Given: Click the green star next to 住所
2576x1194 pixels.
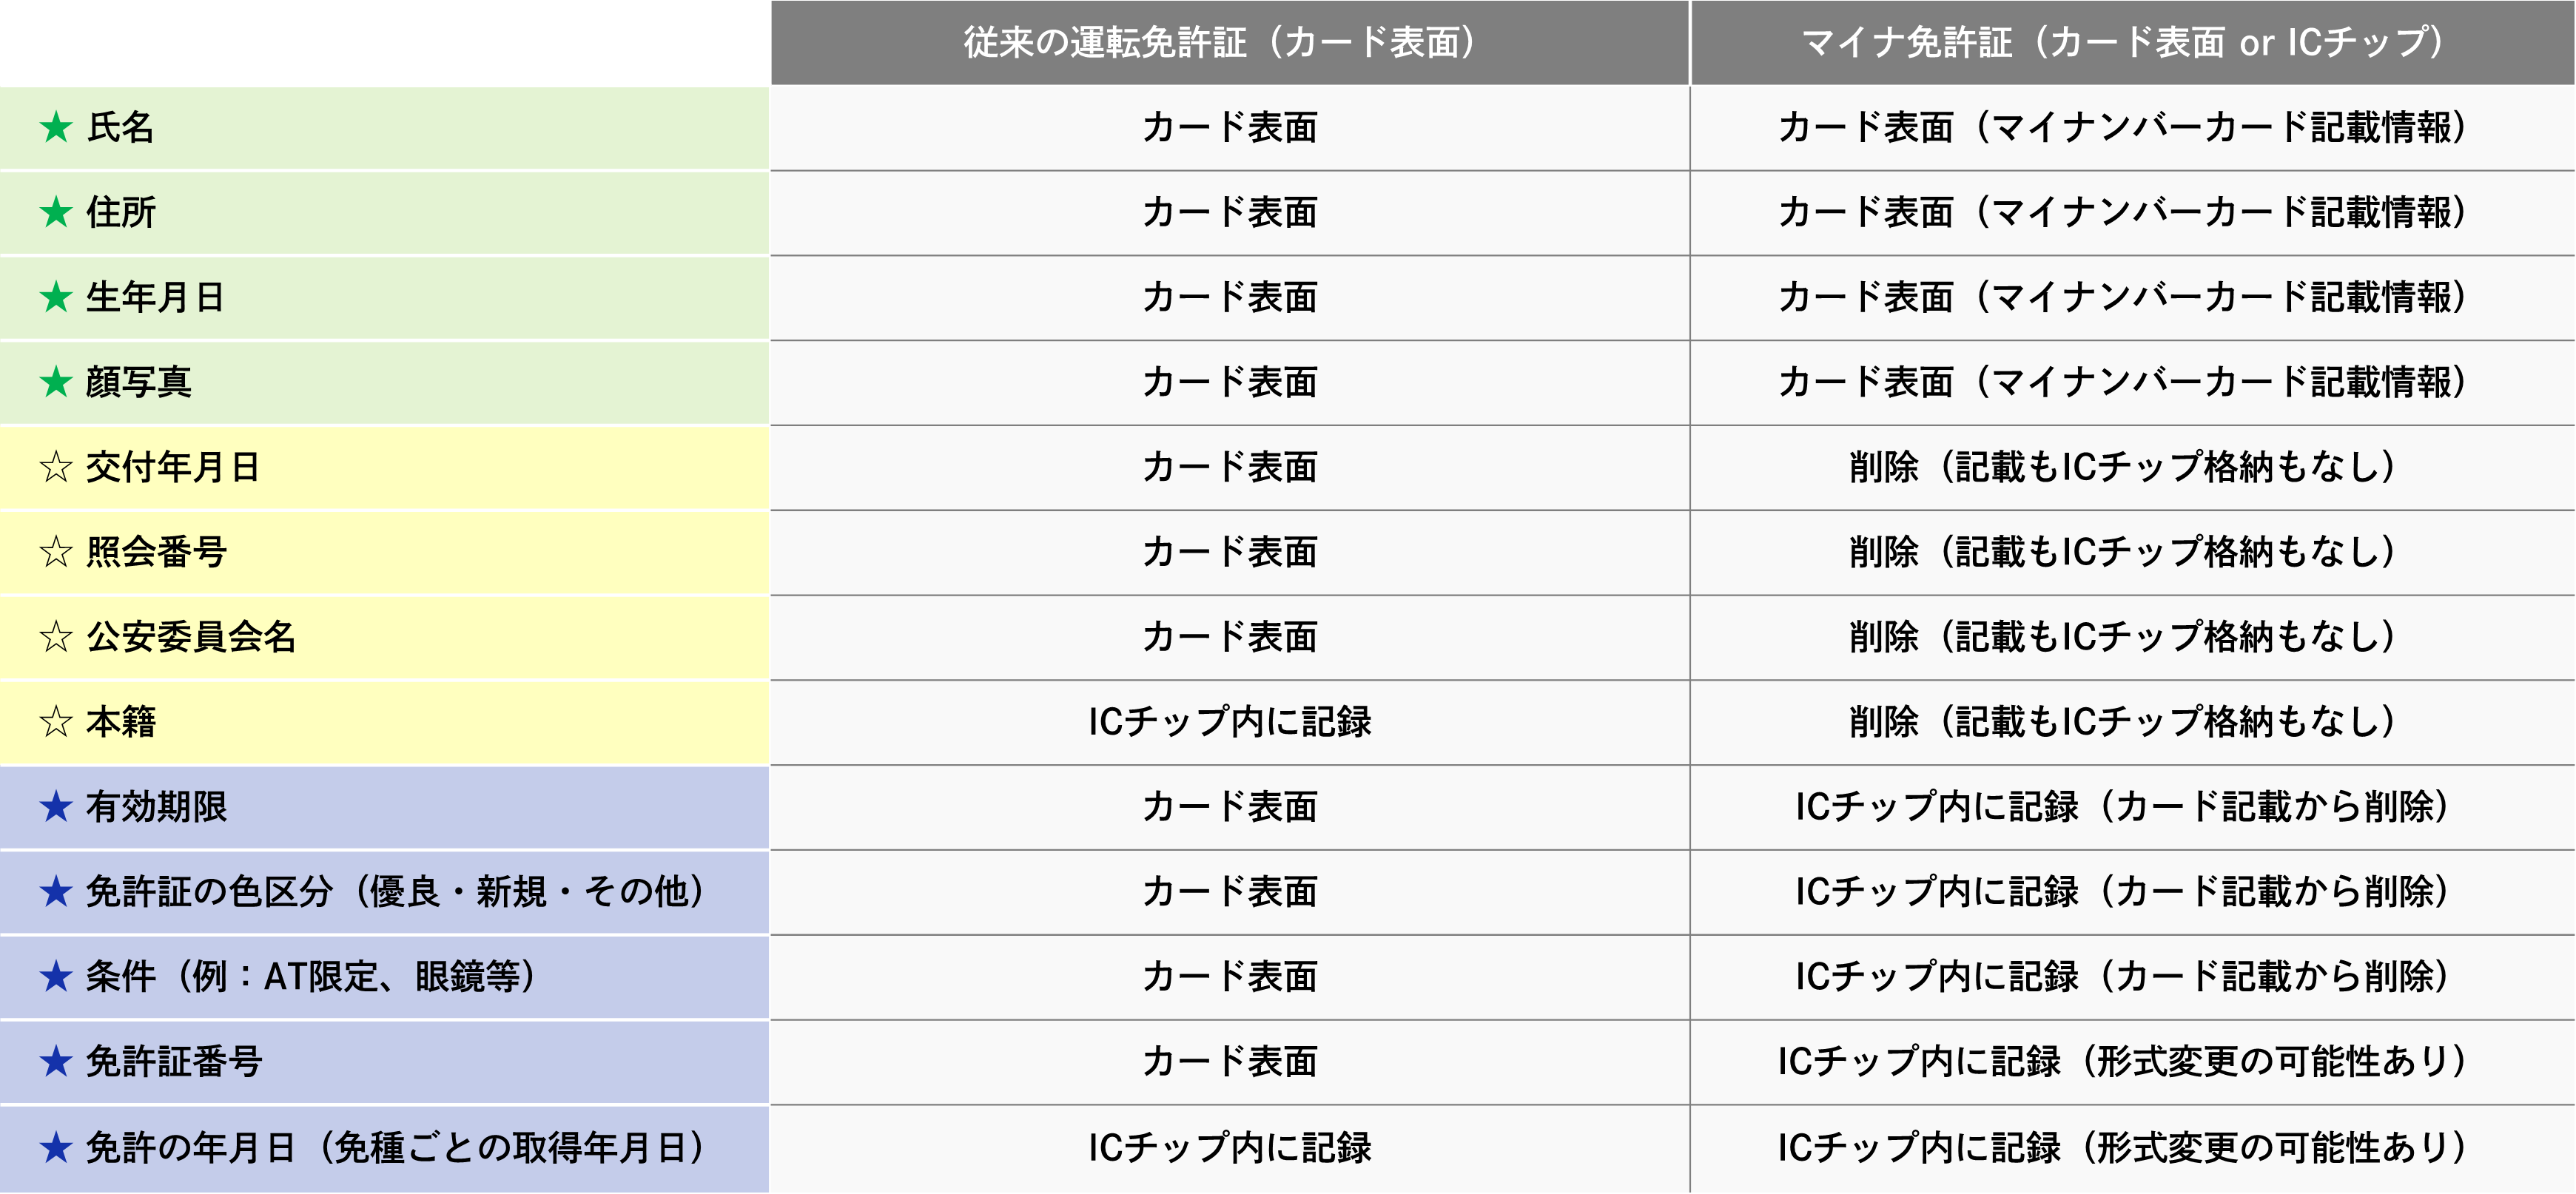Looking at the screenshot, I should click(x=56, y=212).
